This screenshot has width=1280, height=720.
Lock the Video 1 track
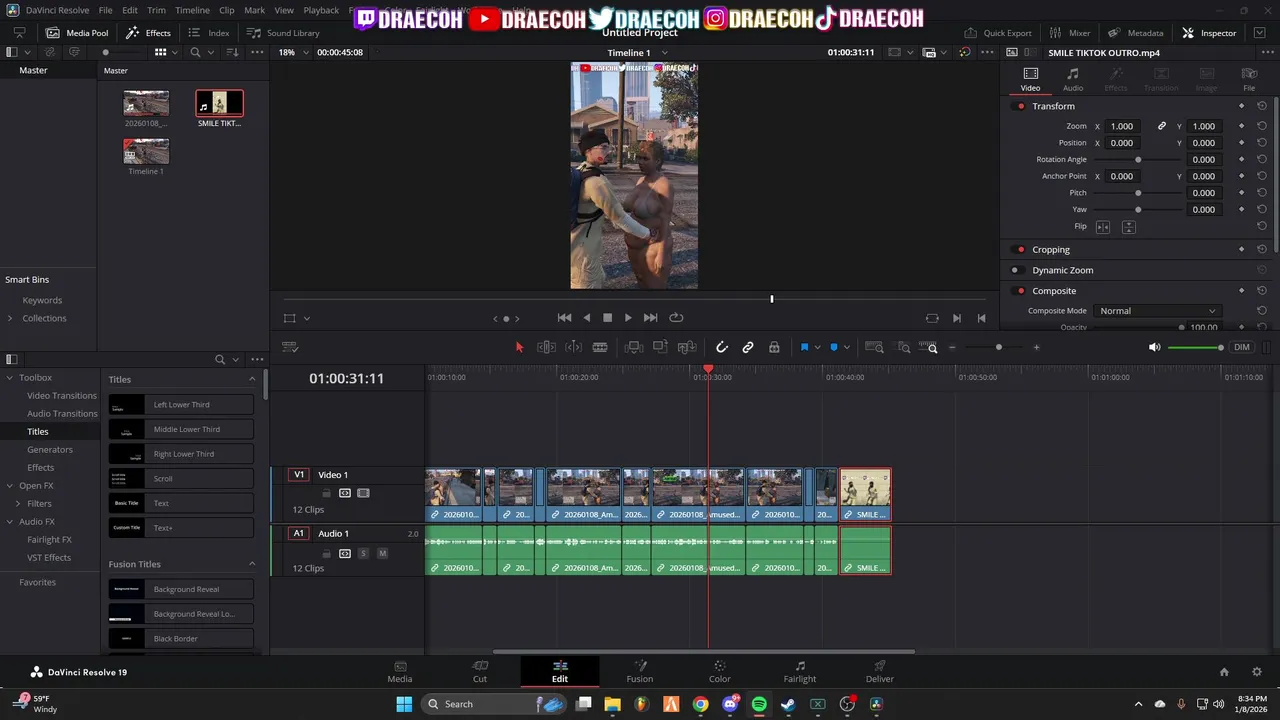coord(326,493)
